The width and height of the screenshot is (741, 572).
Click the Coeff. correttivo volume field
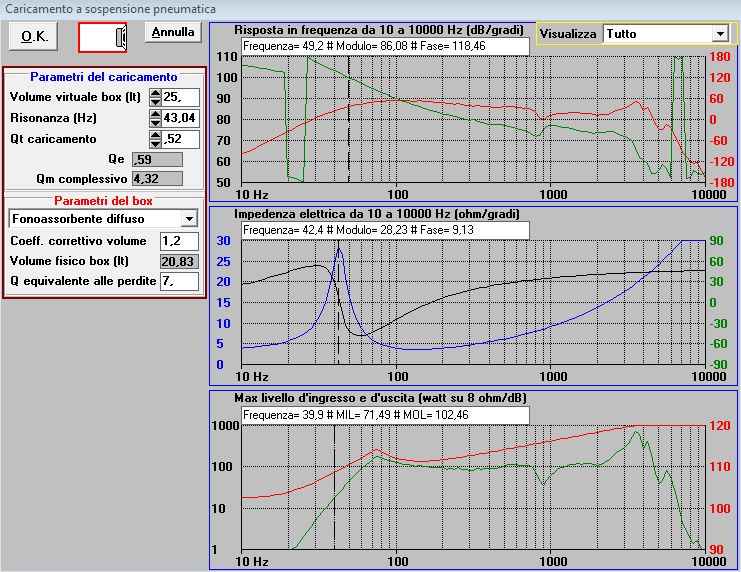(180, 241)
